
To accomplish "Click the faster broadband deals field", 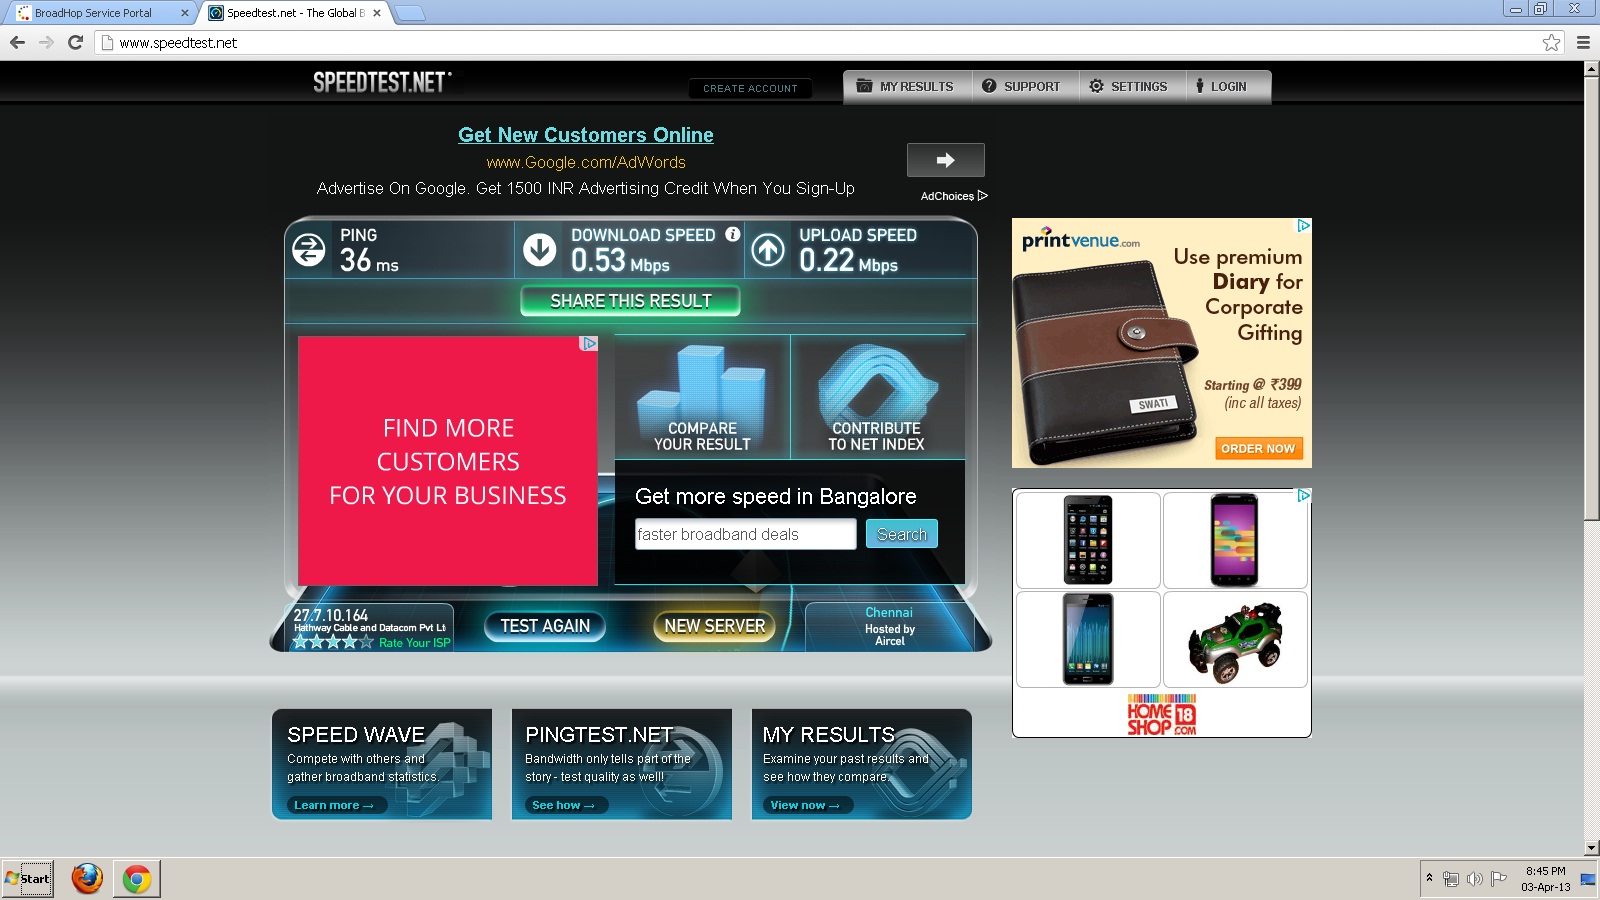I will coord(746,534).
